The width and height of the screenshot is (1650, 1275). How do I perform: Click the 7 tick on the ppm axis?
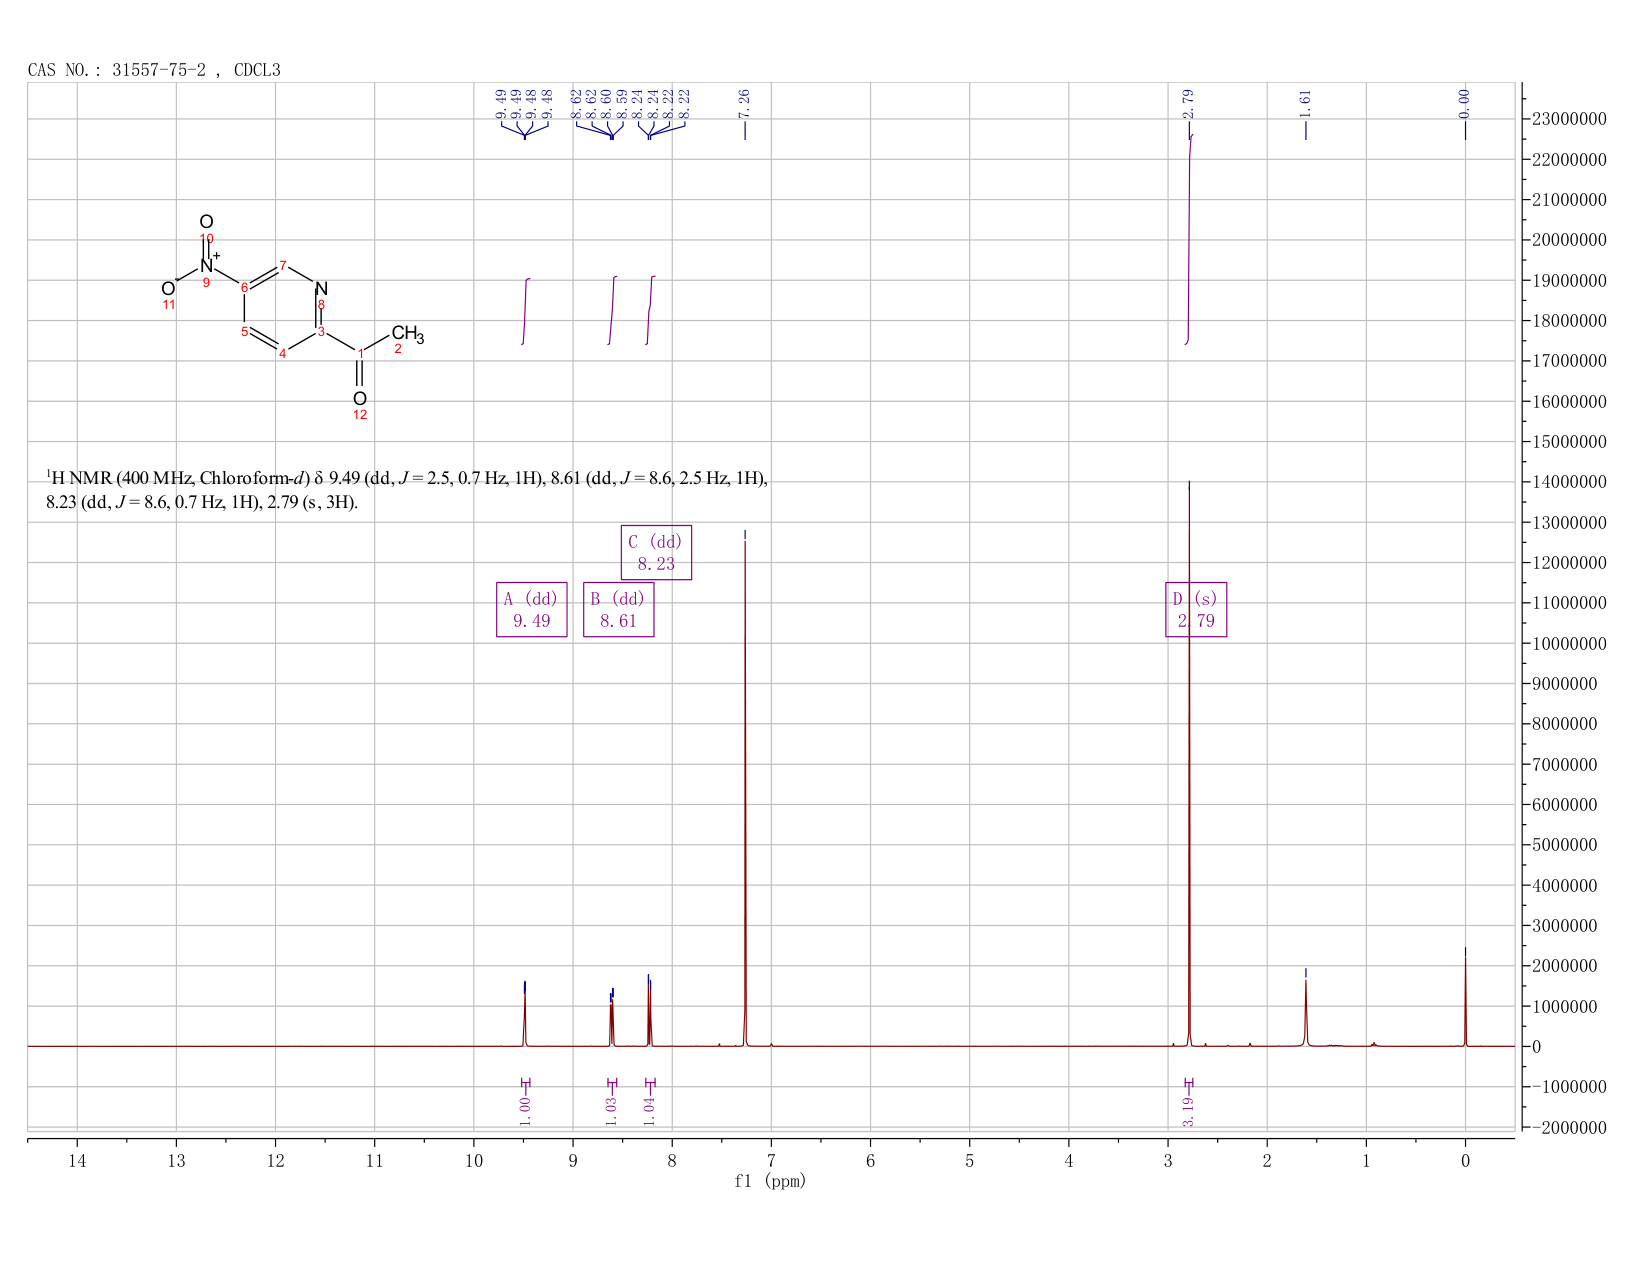point(771,1161)
